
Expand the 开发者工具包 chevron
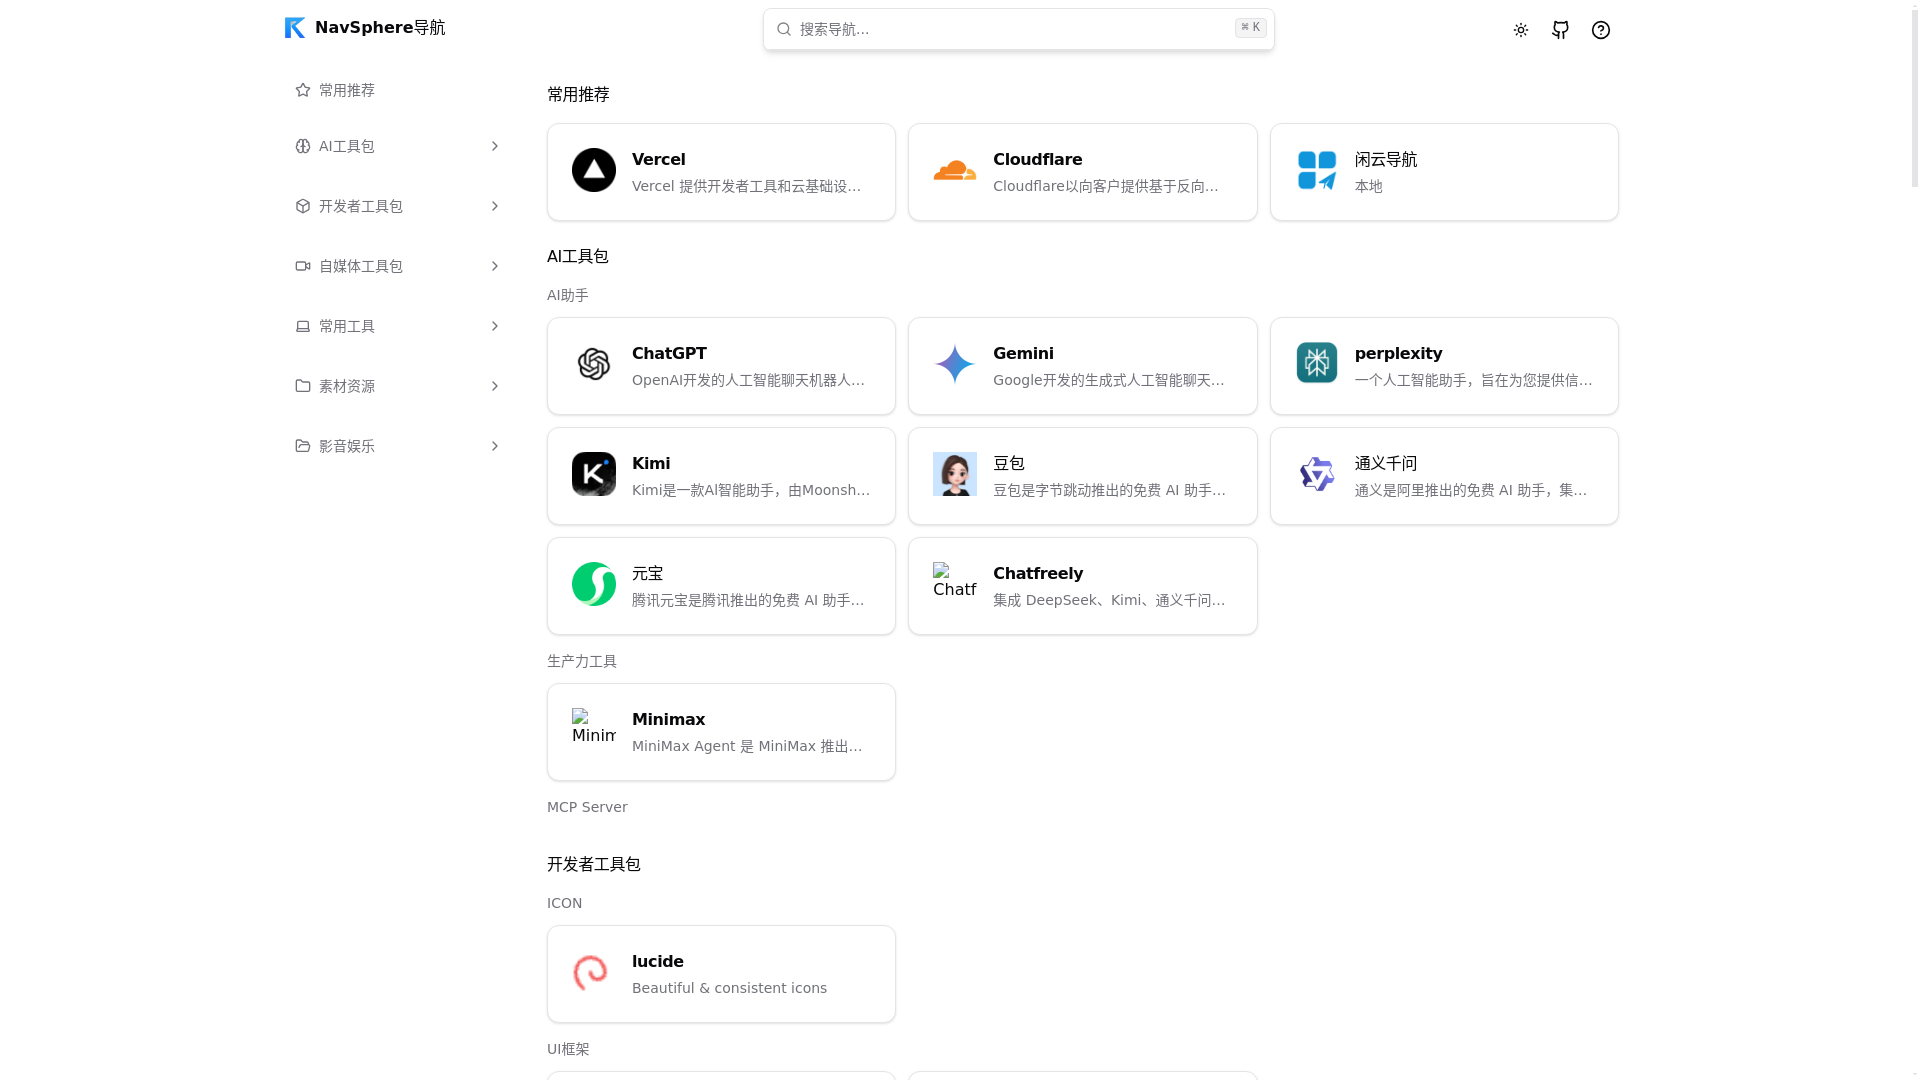[x=494, y=206]
